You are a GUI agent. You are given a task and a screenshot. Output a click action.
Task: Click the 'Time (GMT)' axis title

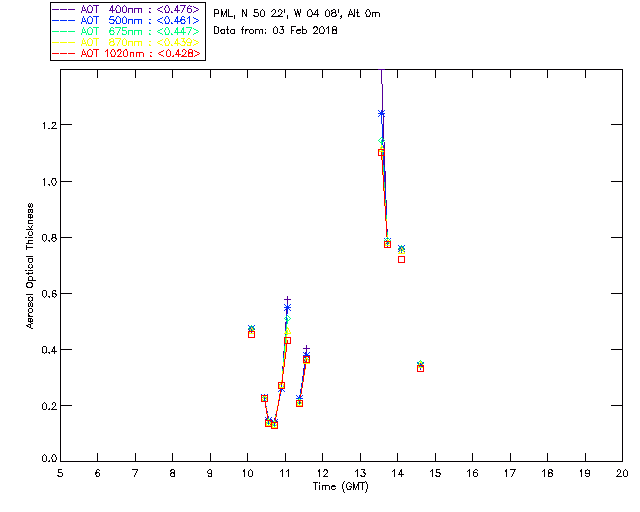[x=341, y=487]
